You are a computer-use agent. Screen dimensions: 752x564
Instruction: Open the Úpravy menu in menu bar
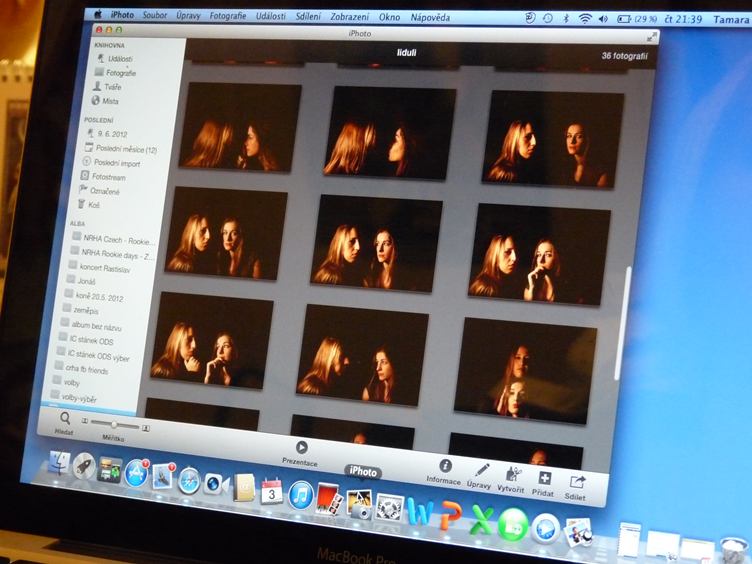188,16
